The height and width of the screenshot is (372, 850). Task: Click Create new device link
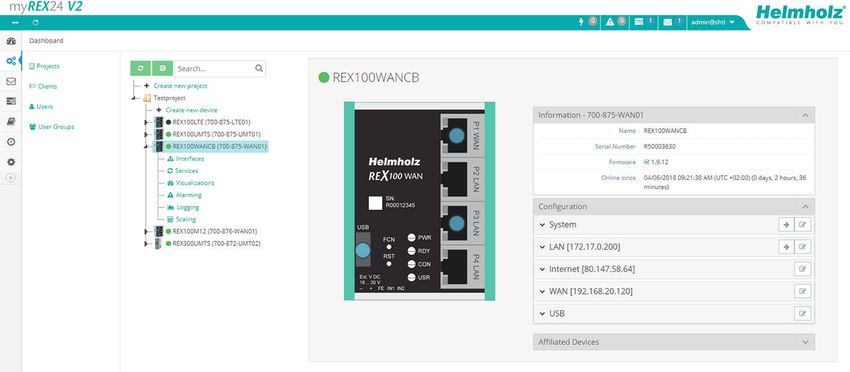coord(191,110)
